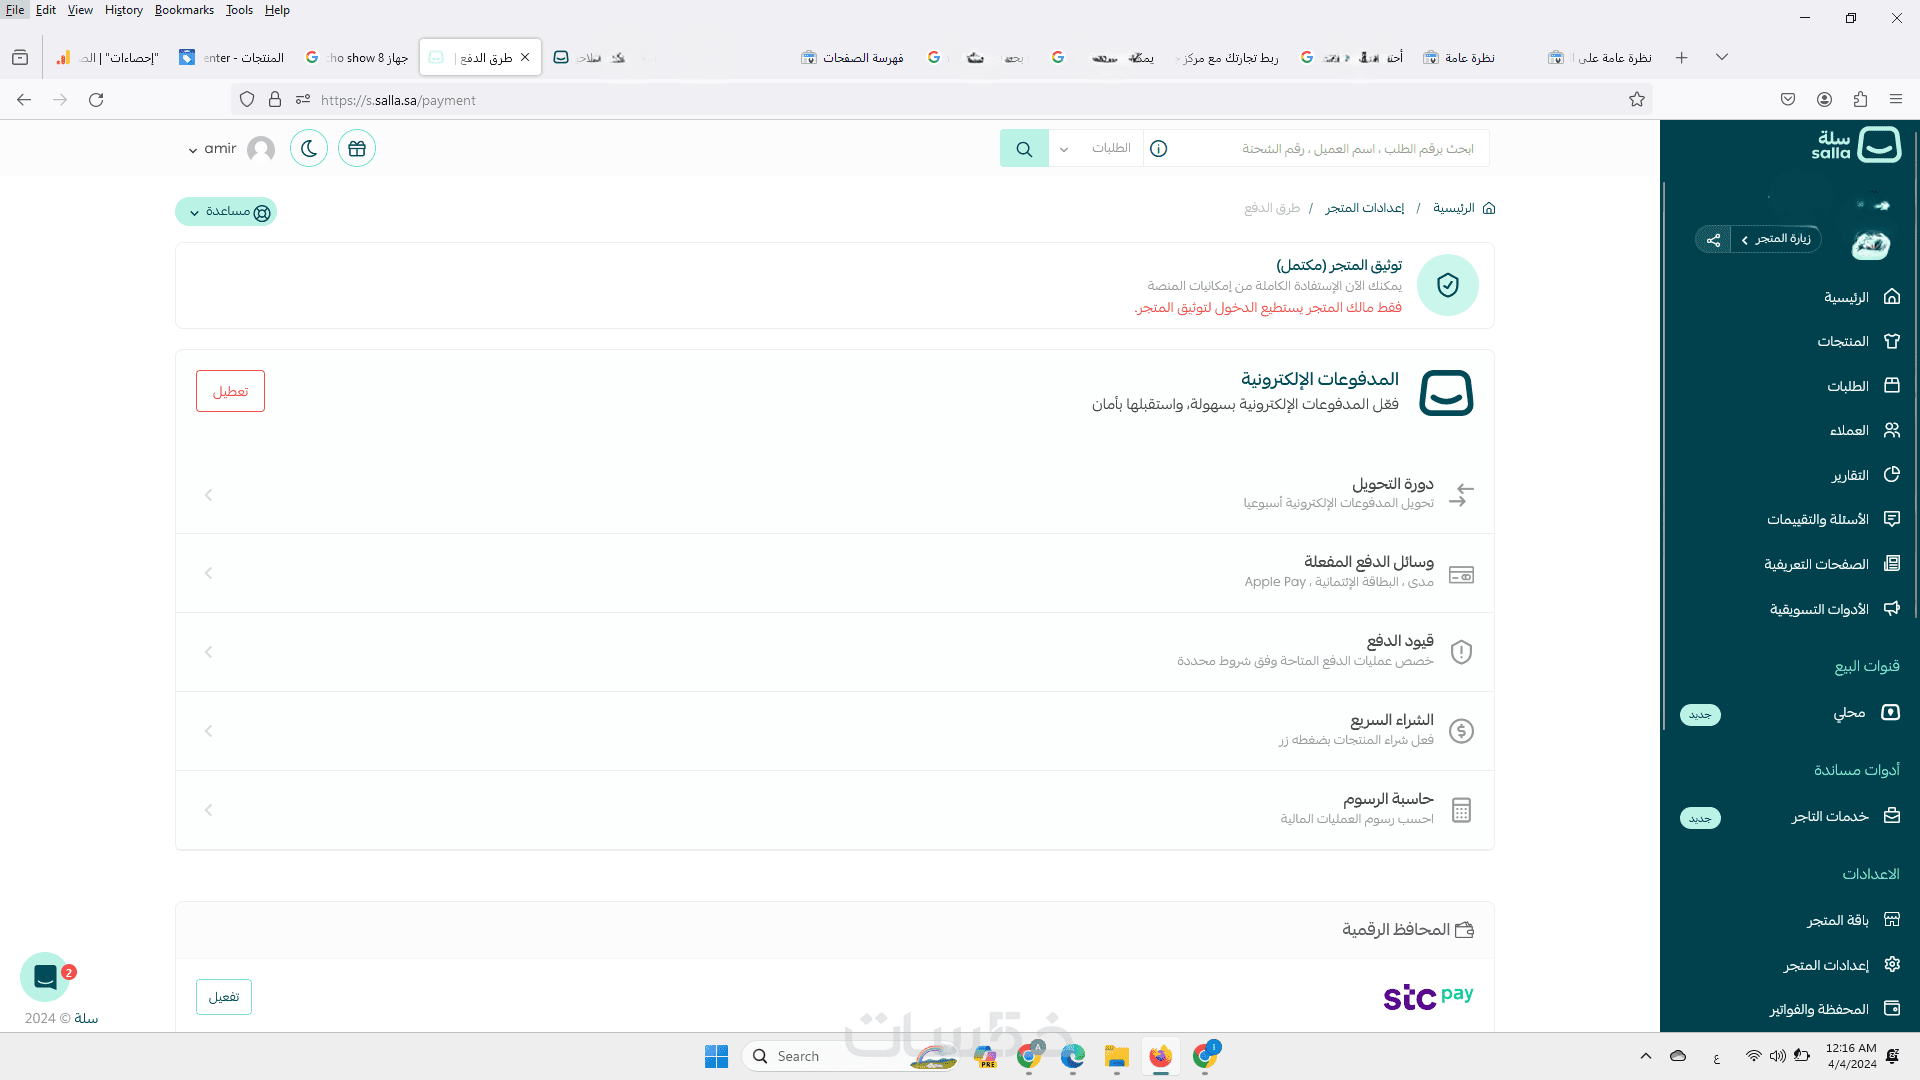
Task: Open المنتجات products in sidebar
Action: 1859,341
